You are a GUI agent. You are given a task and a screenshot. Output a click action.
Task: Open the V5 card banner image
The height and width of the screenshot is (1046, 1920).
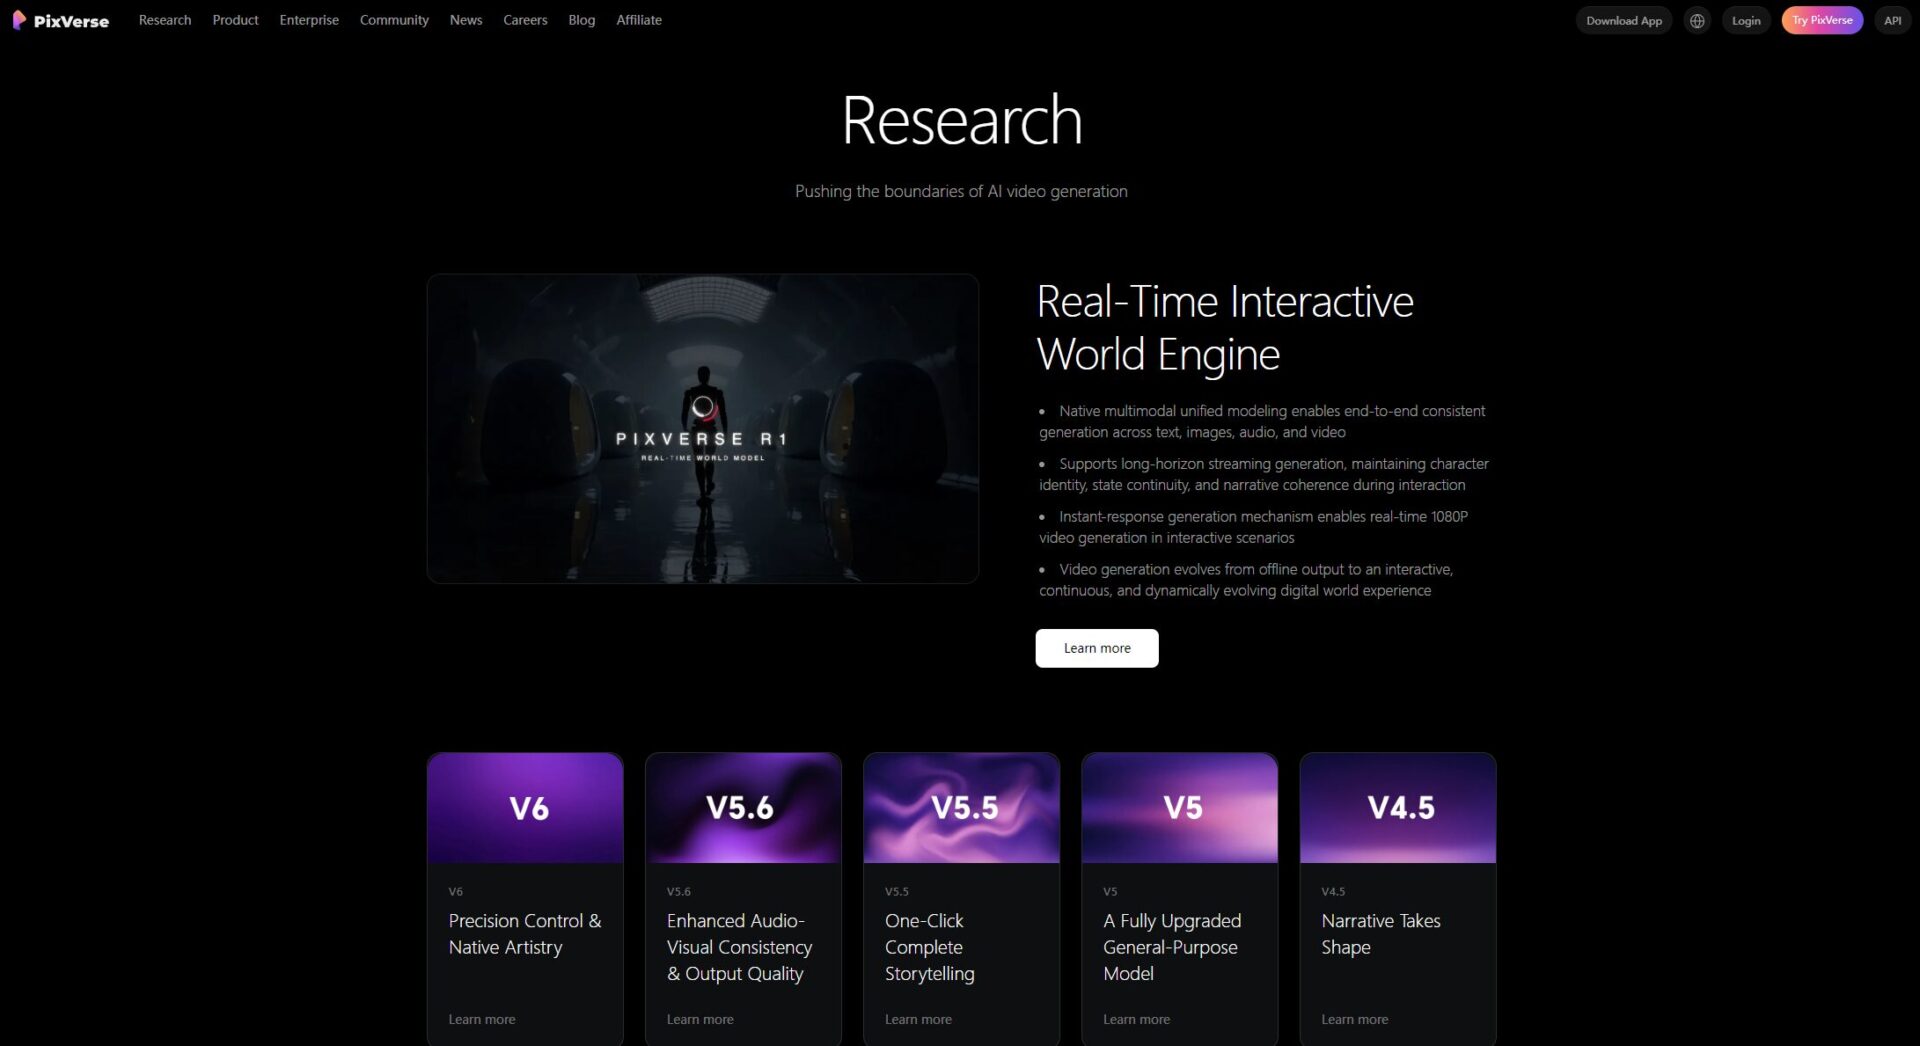tap(1180, 808)
